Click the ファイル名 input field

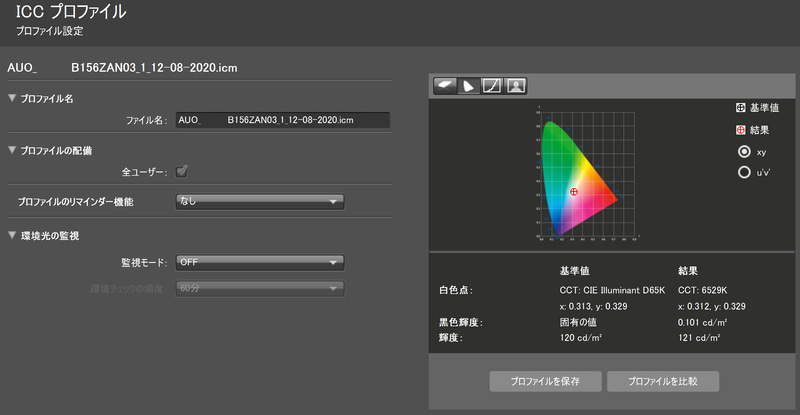(283, 120)
